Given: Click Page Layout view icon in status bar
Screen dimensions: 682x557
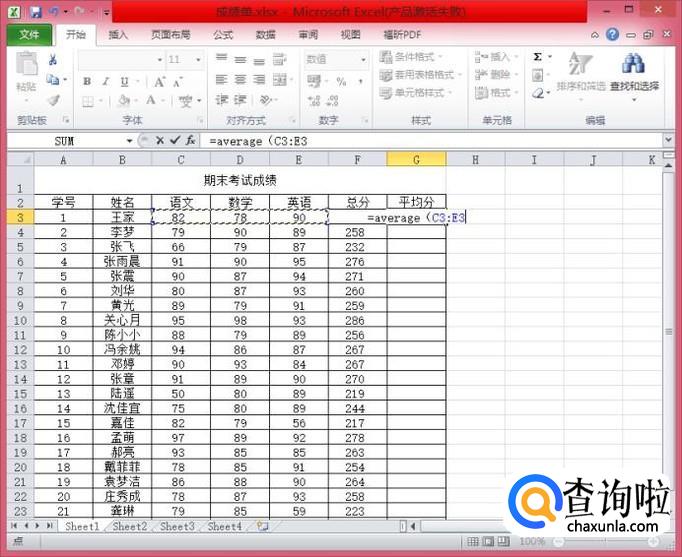Looking at the screenshot, I should pos(488,541).
